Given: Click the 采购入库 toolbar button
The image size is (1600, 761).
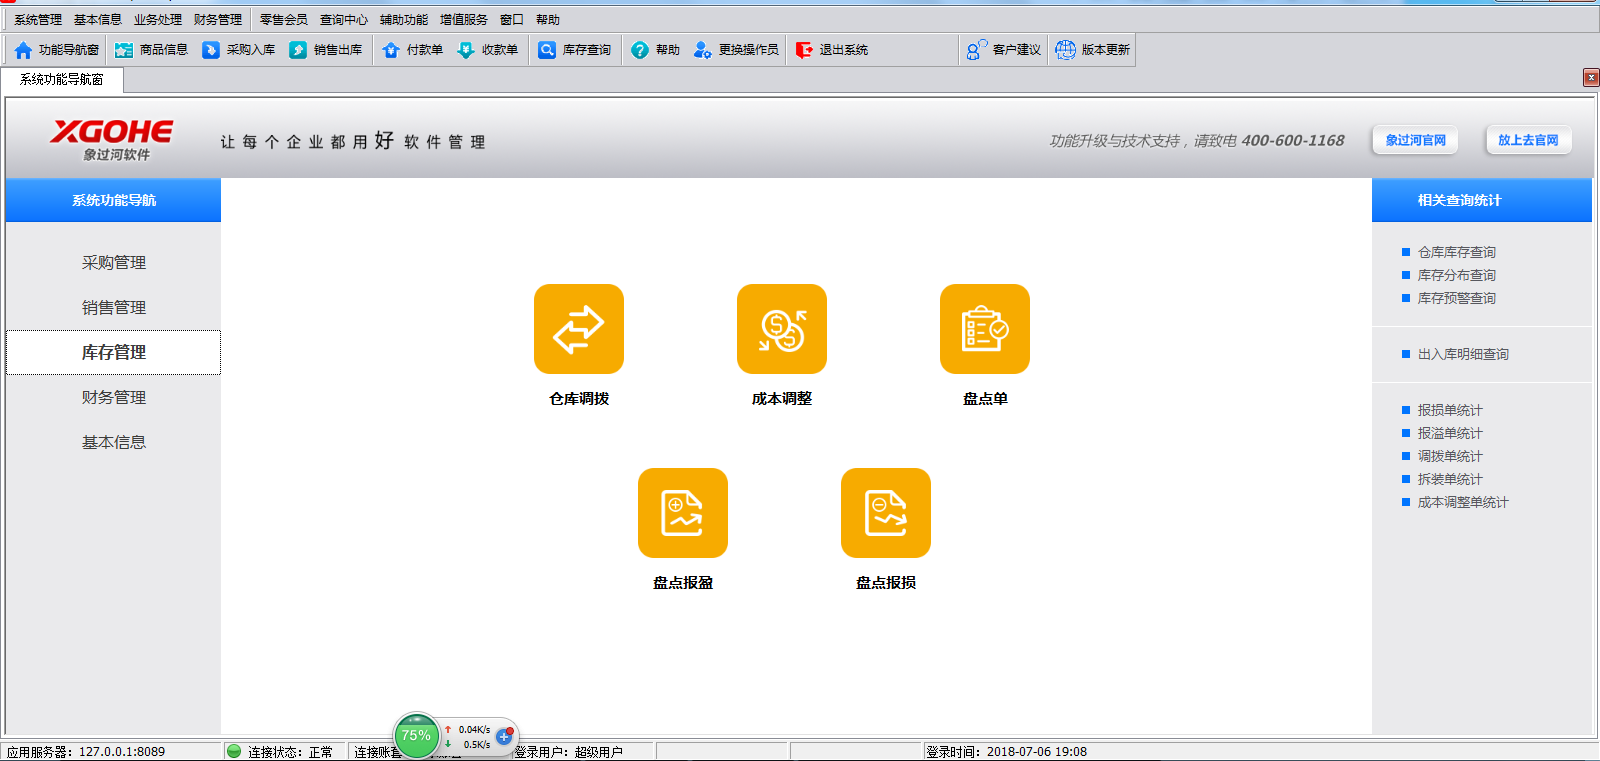Looking at the screenshot, I should (238, 50).
